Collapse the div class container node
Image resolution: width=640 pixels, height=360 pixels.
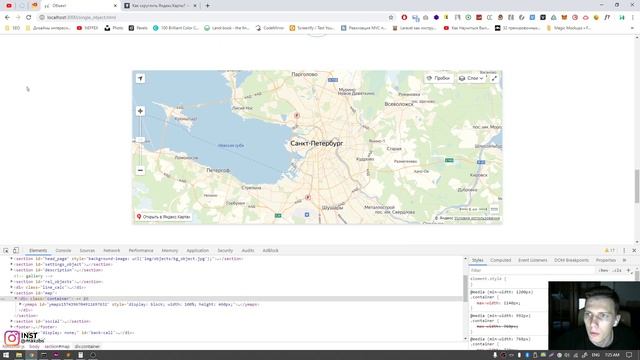click(16, 299)
